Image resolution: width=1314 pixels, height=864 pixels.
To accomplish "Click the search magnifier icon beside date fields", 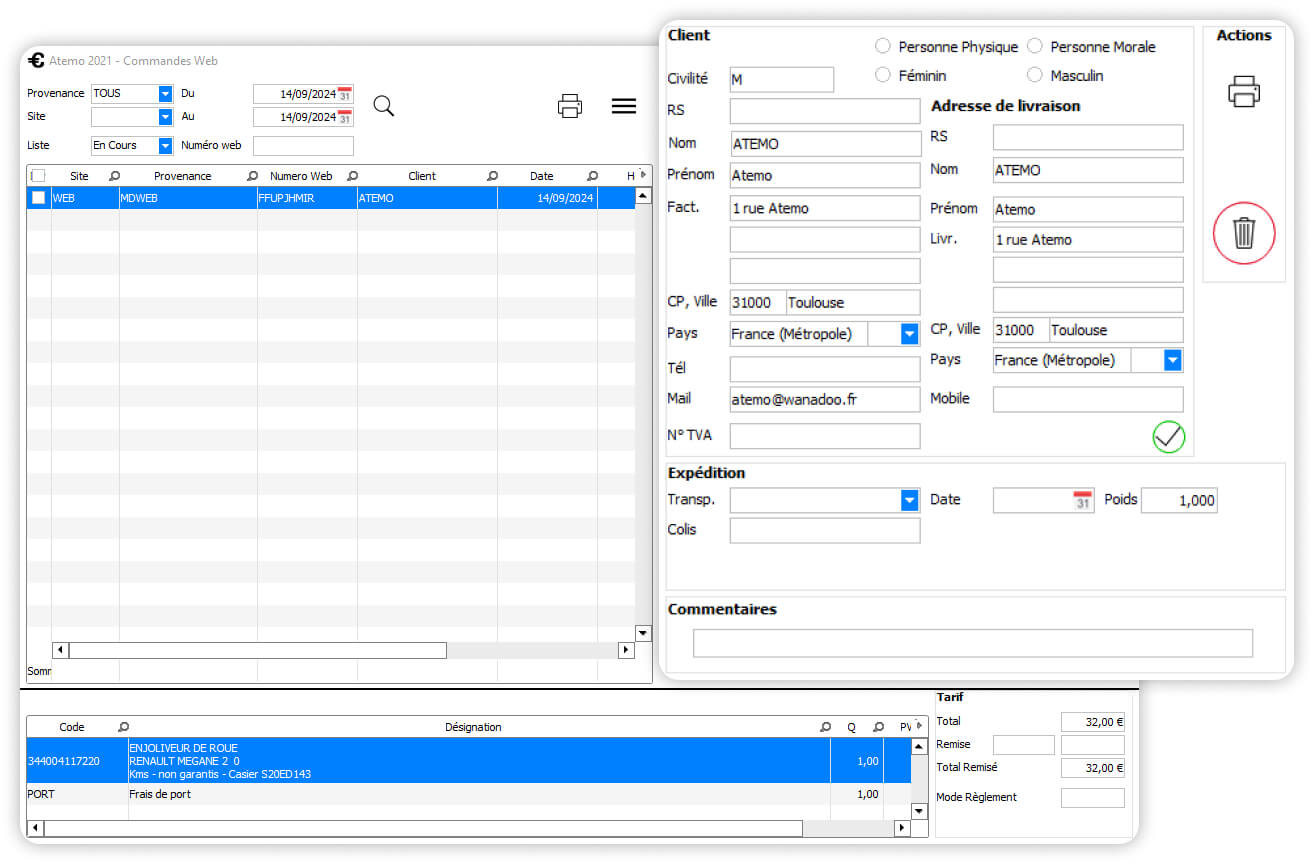I will tap(383, 105).
